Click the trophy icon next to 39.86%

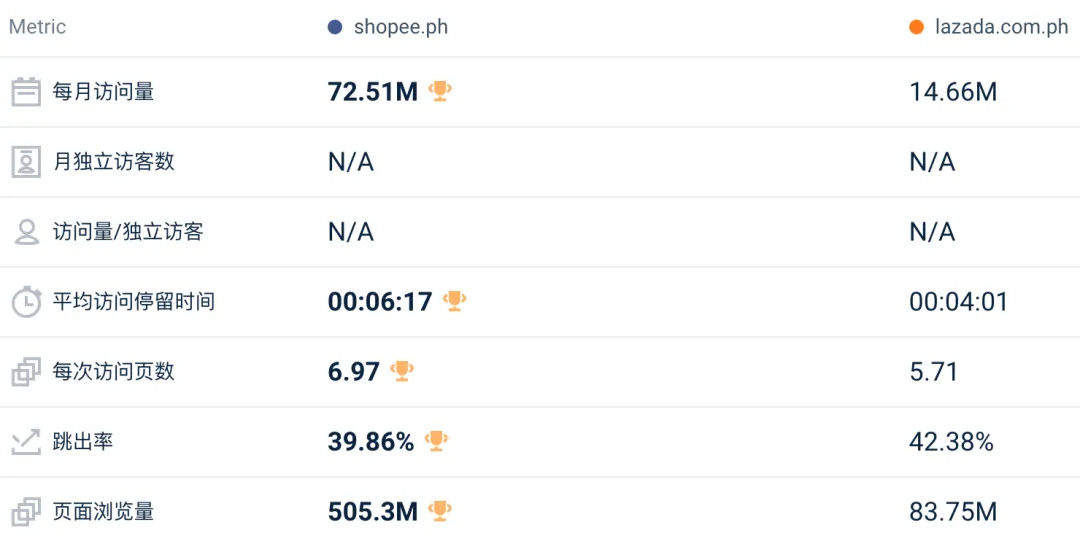pos(436,440)
